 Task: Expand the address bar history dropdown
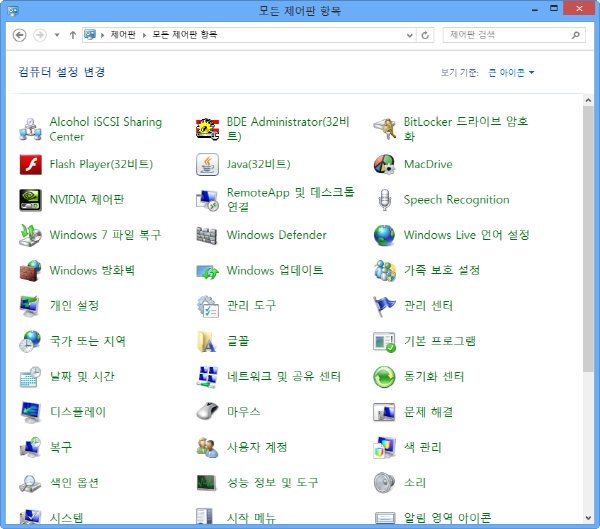tap(409, 35)
